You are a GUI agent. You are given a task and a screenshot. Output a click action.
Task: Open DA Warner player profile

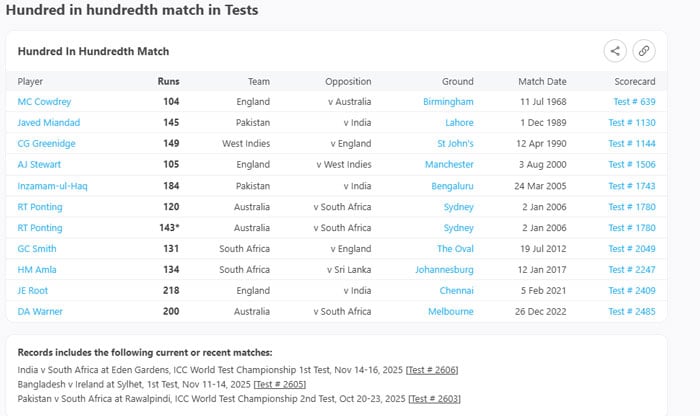(x=41, y=312)
